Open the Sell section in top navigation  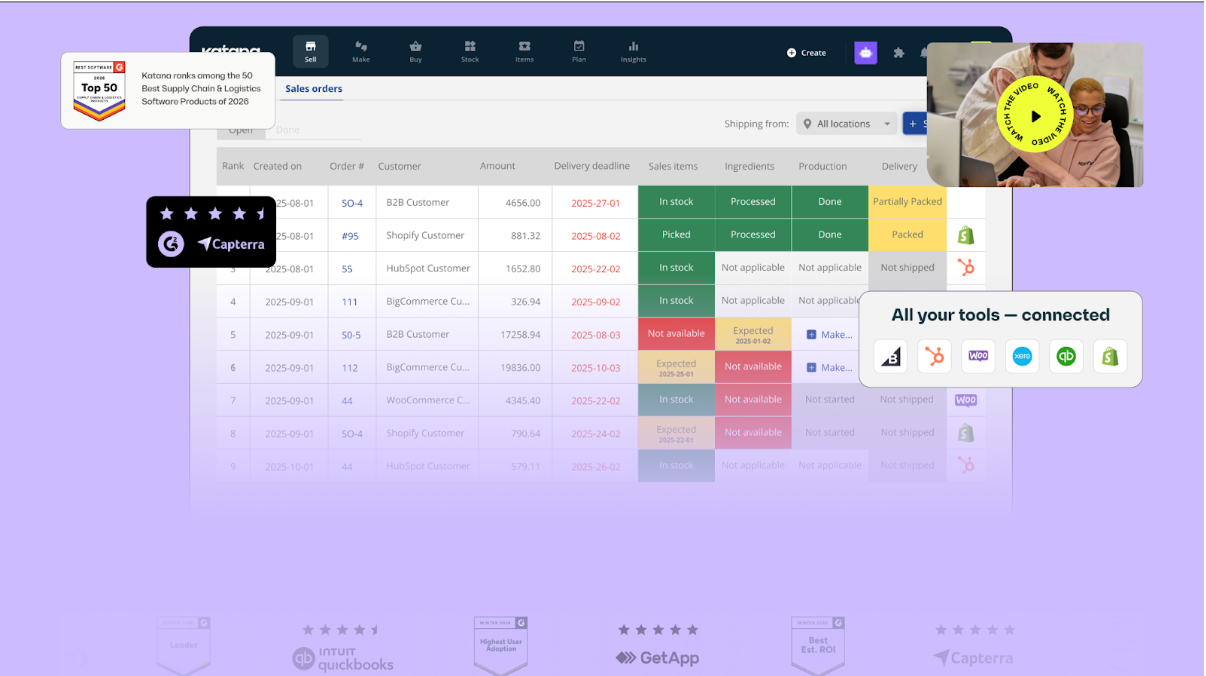pyautogui.click(x=310, y=51)
